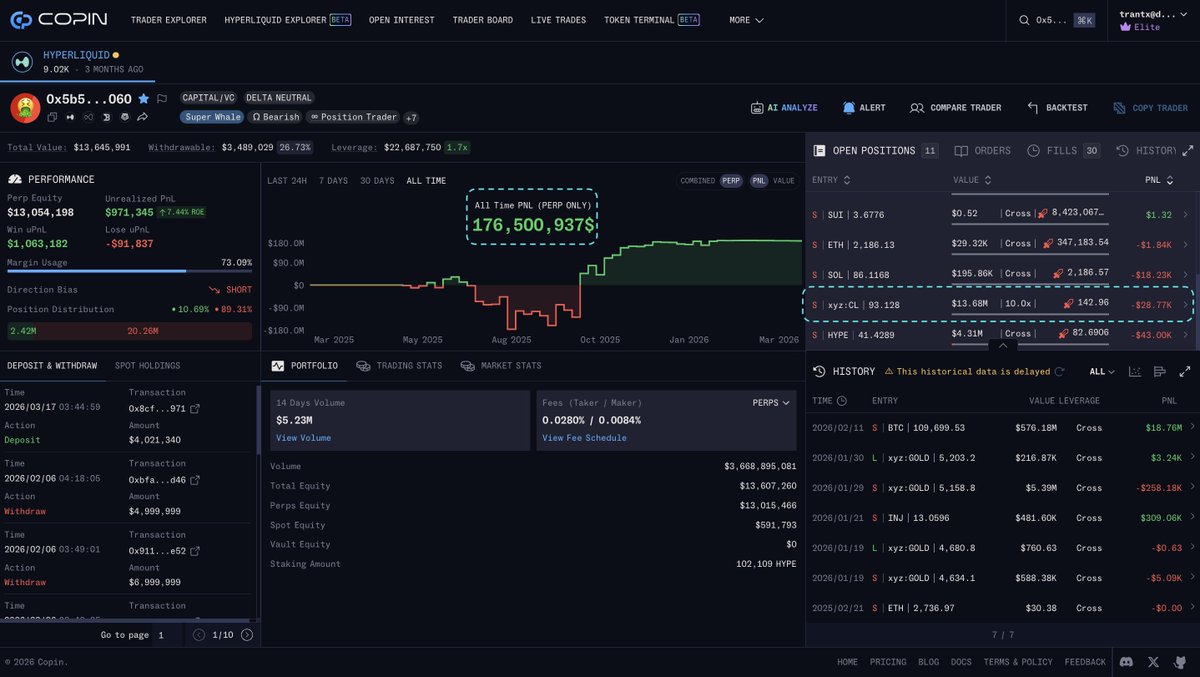The image size is (1200, 677).
Task: Switch to the Fills tab
Action: [1064, 151]
